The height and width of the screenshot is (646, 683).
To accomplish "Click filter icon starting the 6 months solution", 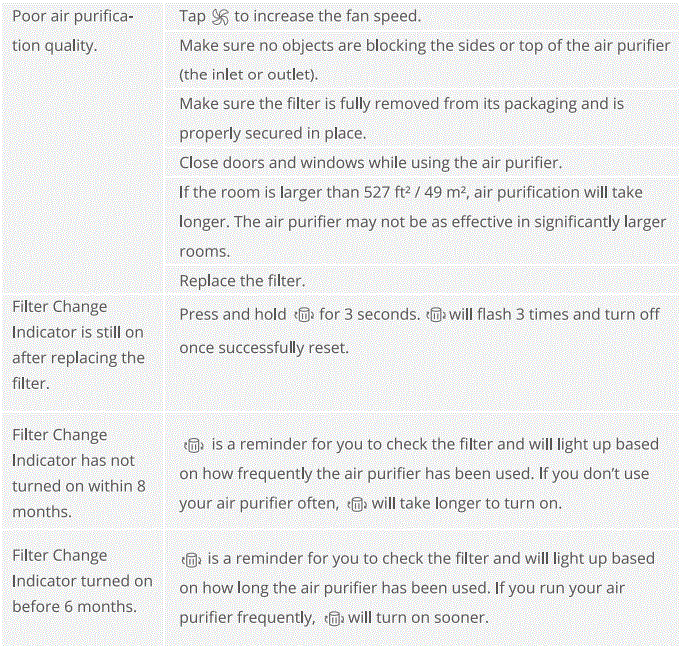I will (193, 559).
